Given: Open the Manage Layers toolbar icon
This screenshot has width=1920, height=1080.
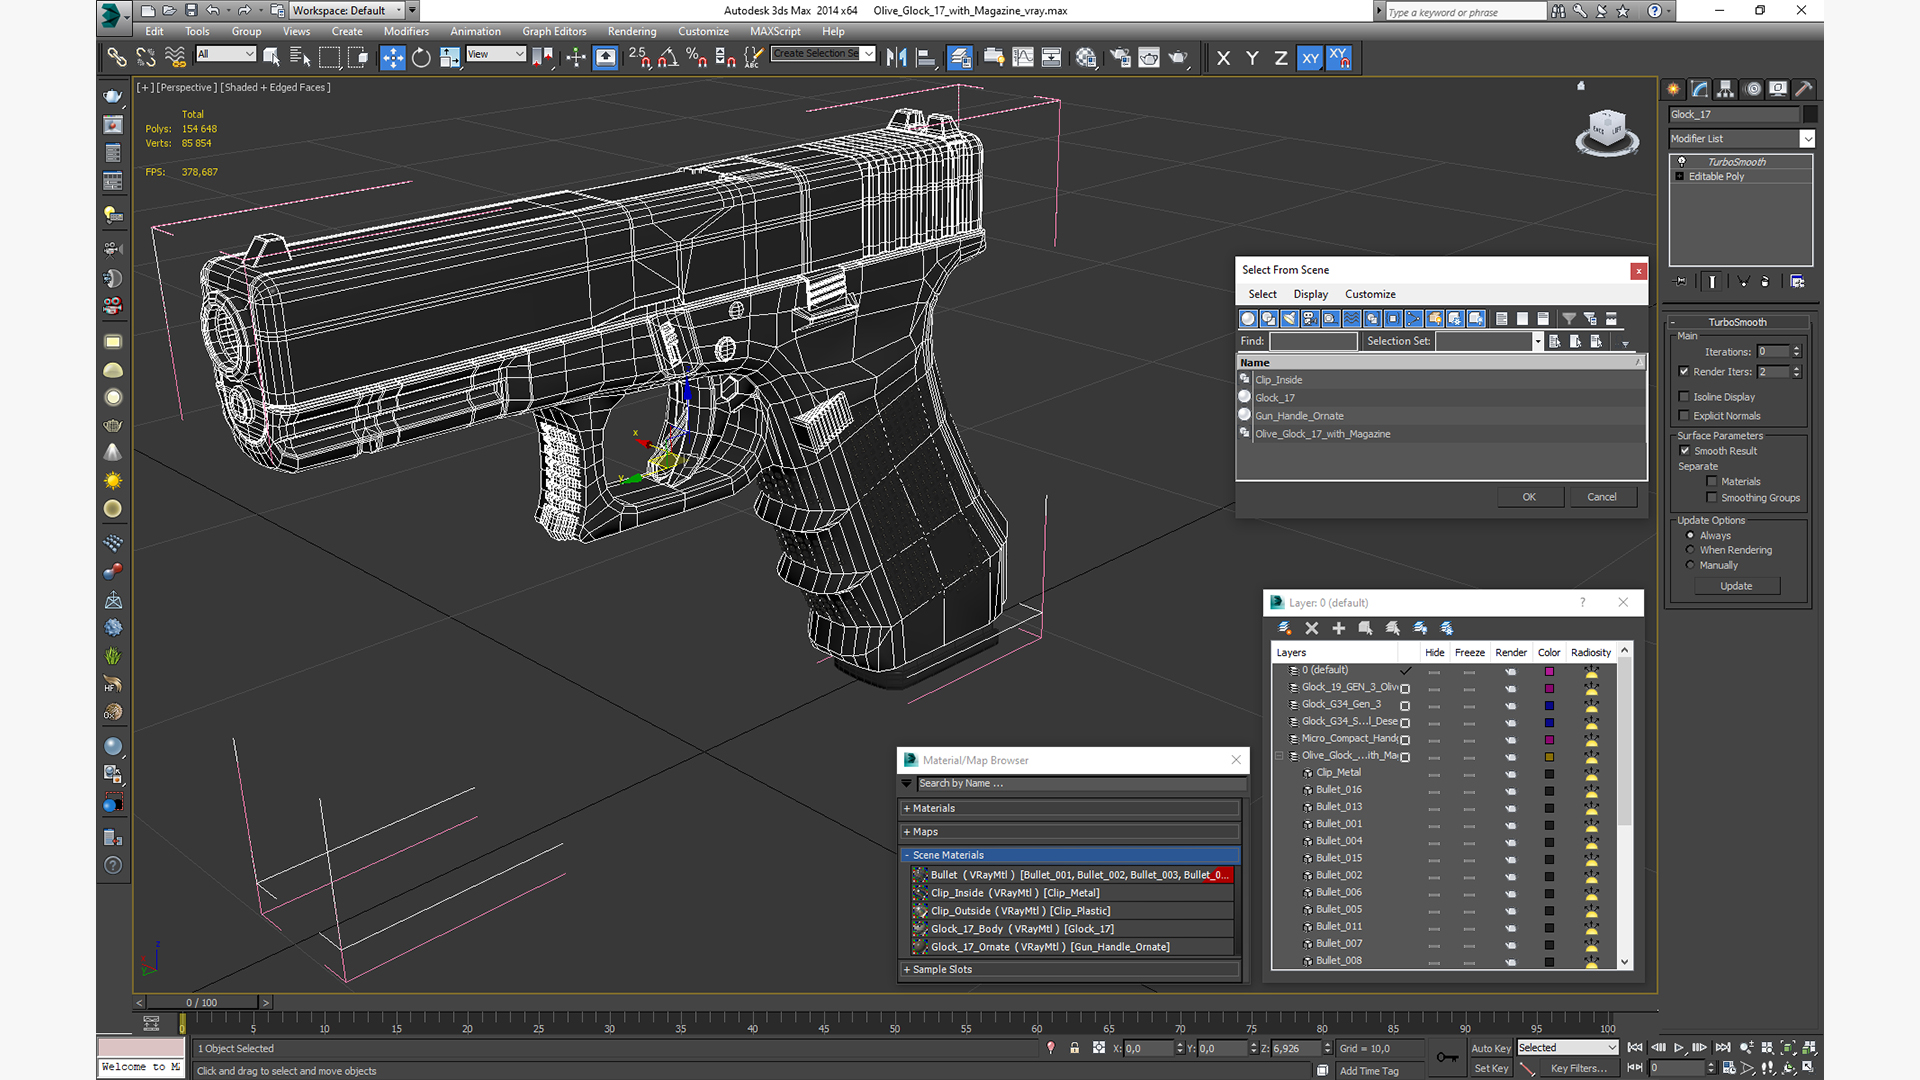Looking at the screenshot, I should coord(960,58).
